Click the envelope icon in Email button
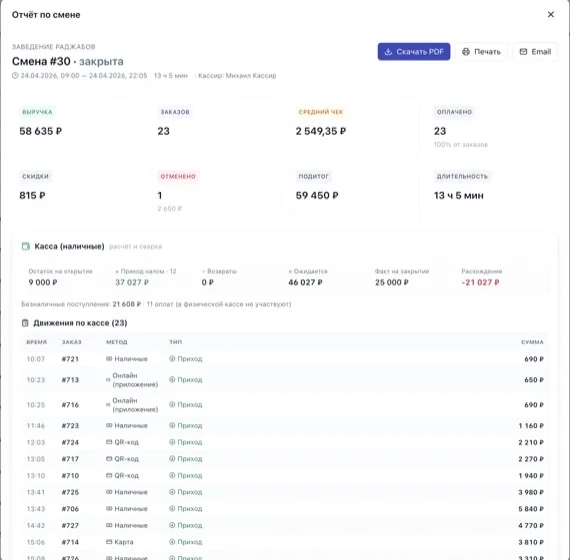570x560 pixels. 523,52
